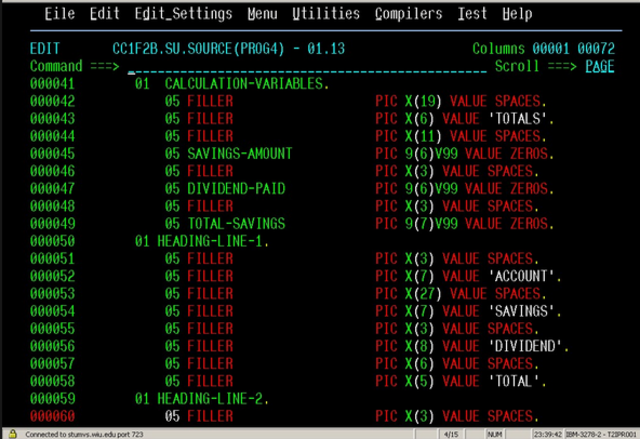
Task: Click line number 000042
Action: pos(52,101)
